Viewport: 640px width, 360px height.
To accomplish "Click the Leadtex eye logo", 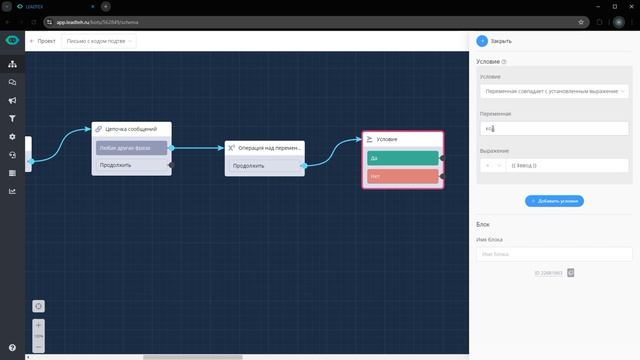I will pyautogui.click(x=12, y=40).
